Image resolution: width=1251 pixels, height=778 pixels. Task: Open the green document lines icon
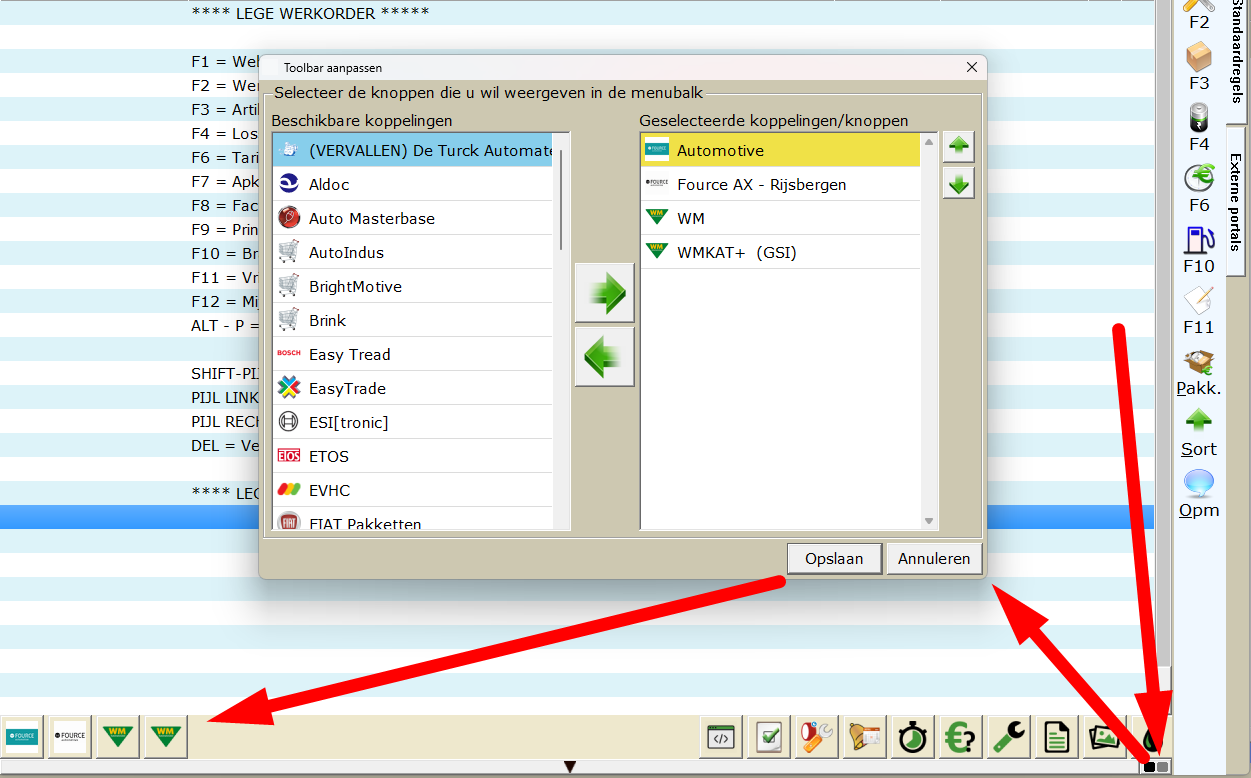[1056, 738]
